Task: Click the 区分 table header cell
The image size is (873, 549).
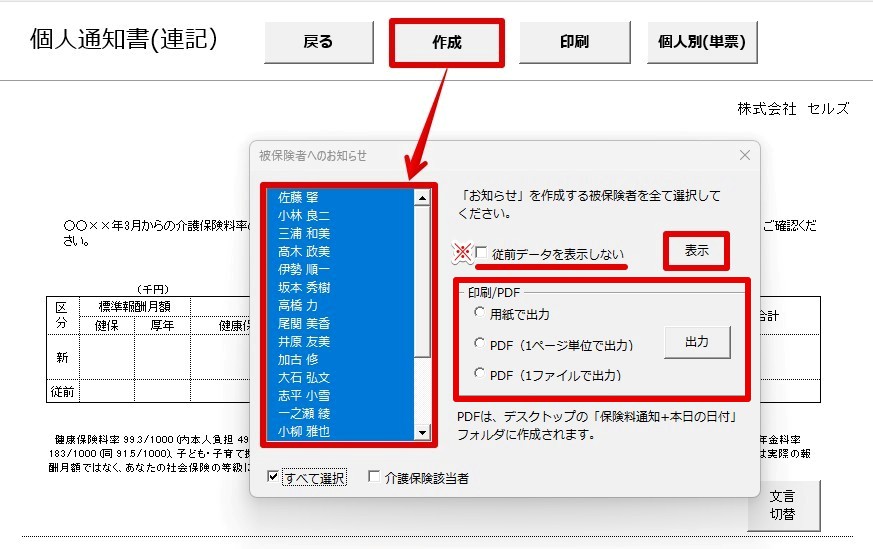Action: click(x=62, y=315)
